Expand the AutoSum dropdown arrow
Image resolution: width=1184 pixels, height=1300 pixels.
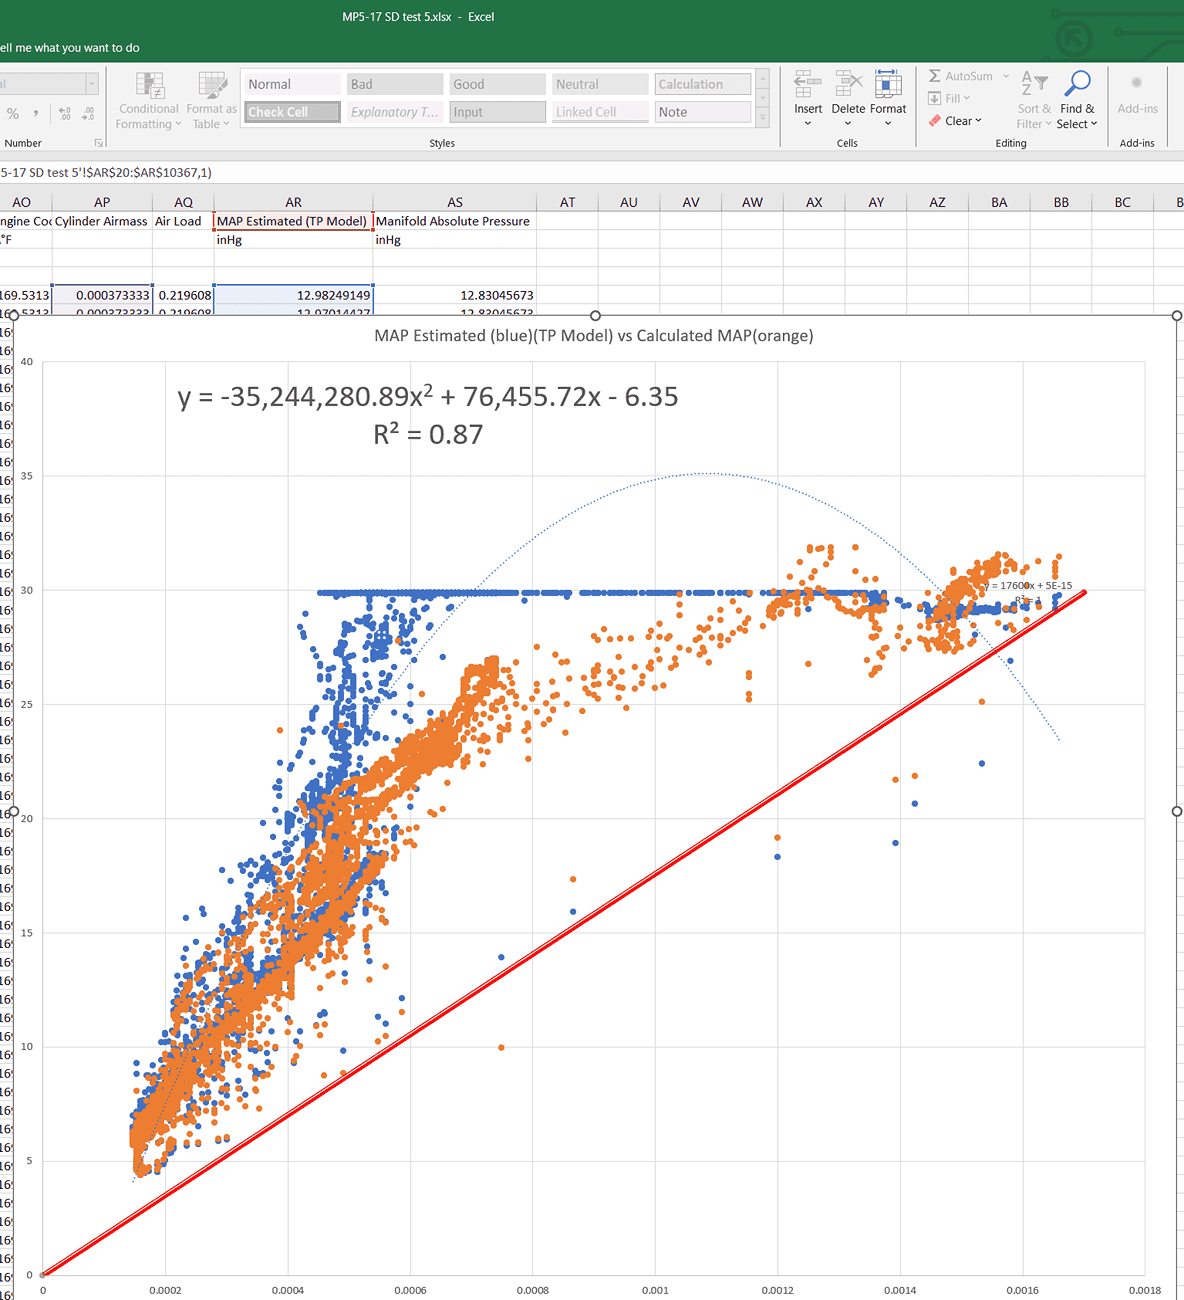coord(1006,76)
